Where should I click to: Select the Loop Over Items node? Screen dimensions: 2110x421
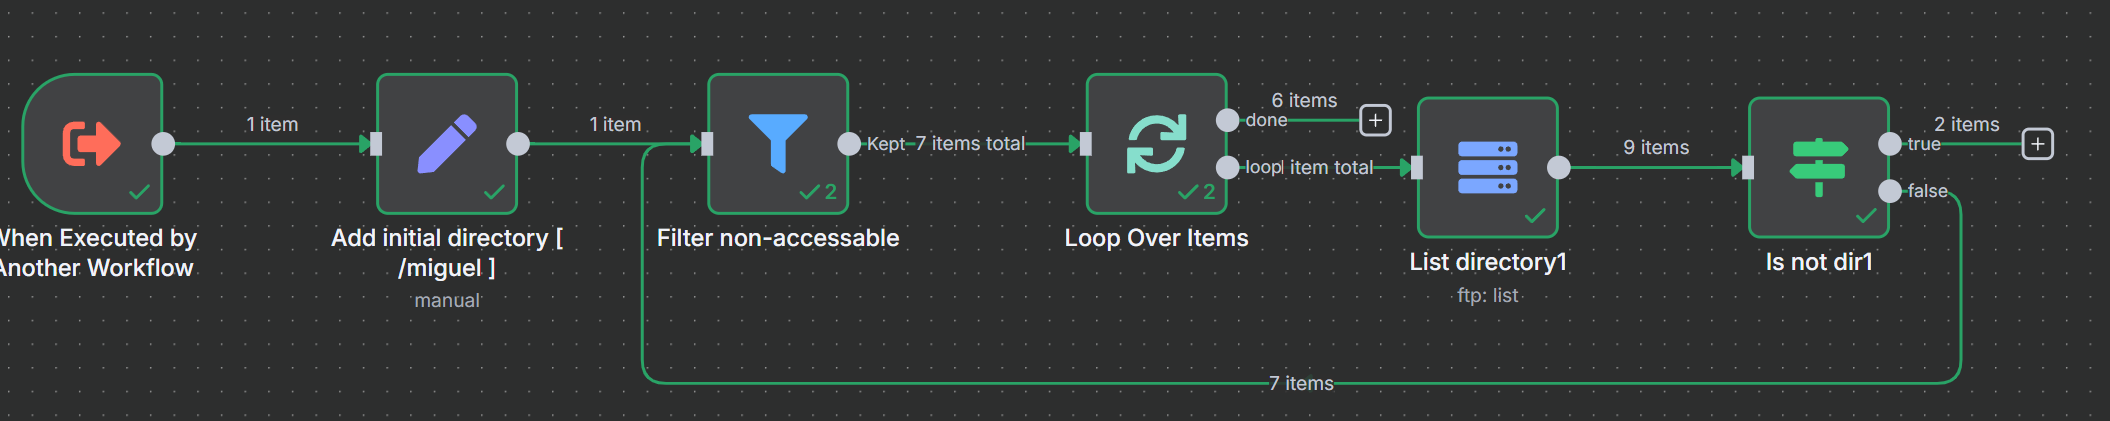point(1156,143)
